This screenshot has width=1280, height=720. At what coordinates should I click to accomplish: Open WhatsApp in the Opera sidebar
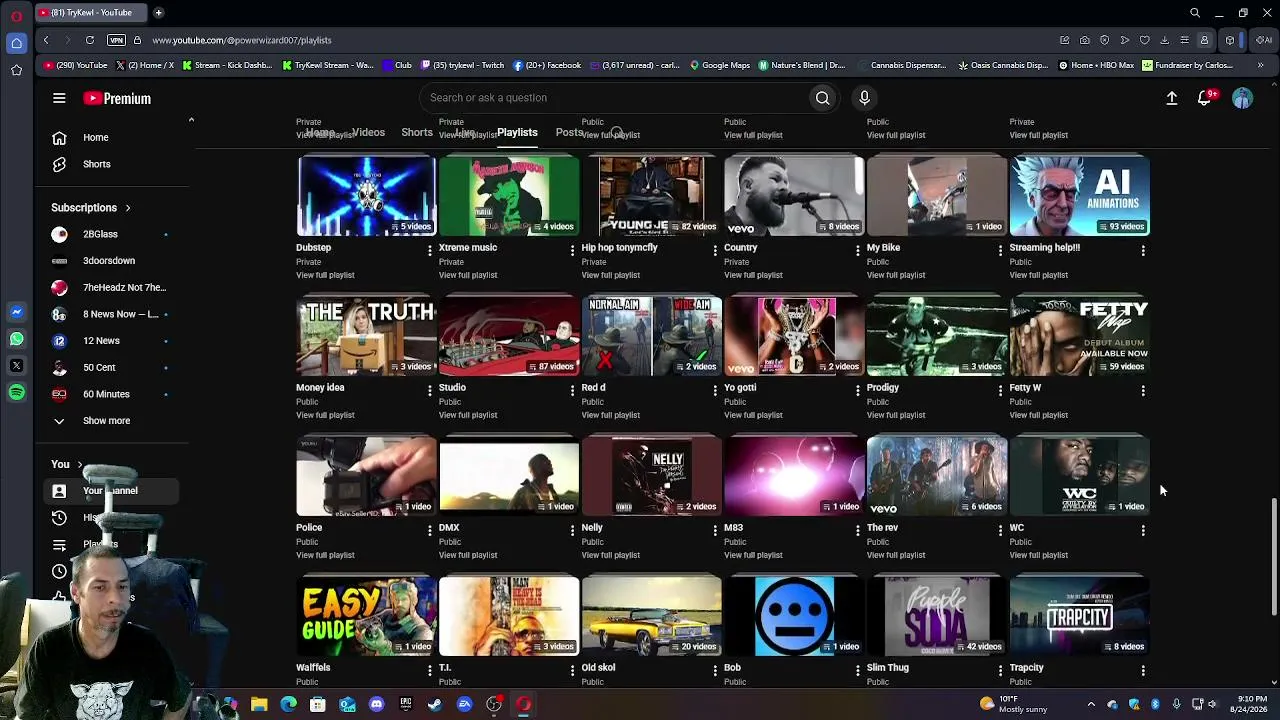tap(17, 340)
